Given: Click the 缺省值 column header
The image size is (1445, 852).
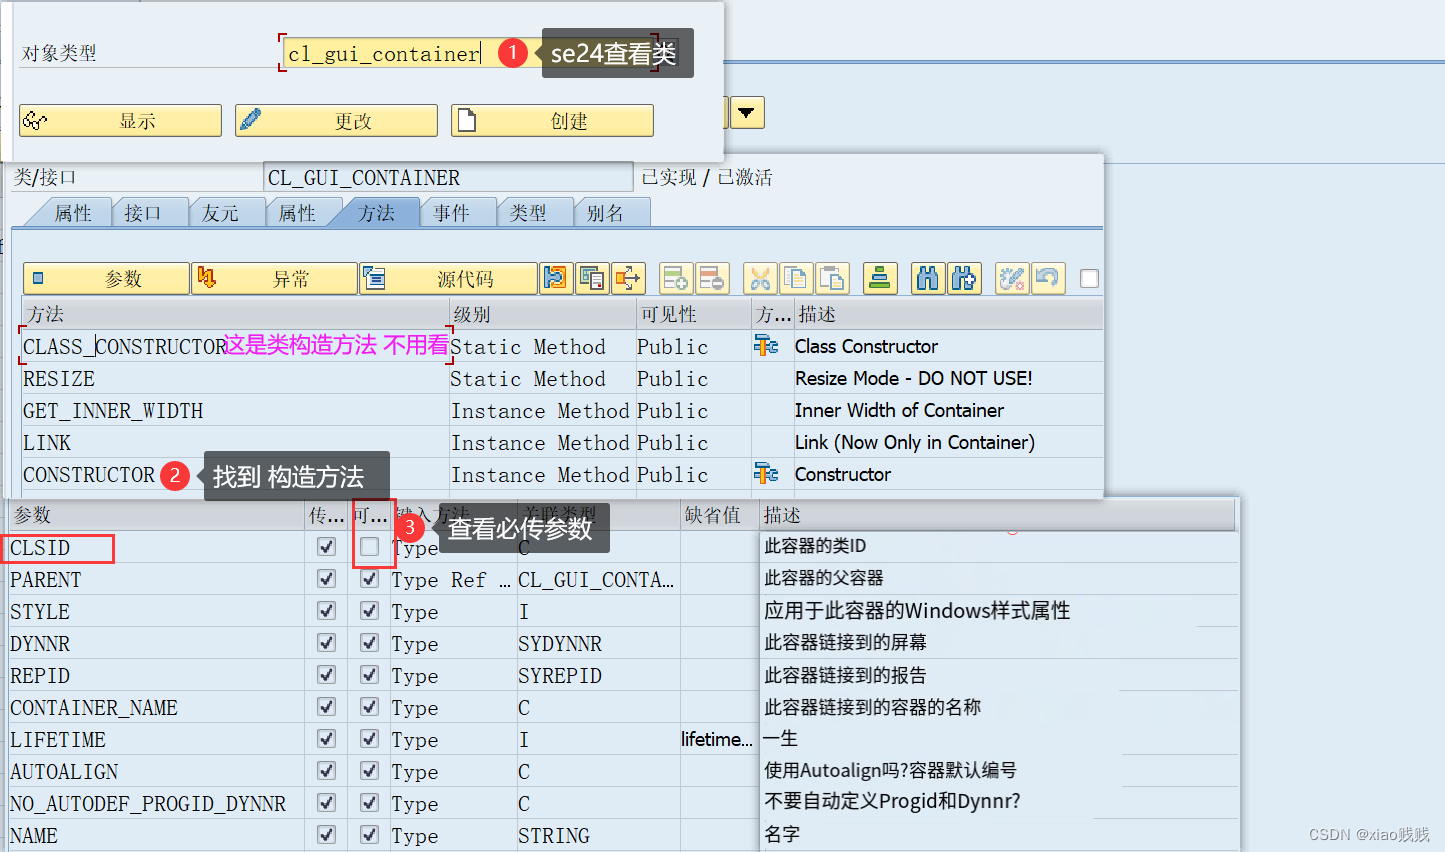Looking at the screenshot, I should point(720,515).
